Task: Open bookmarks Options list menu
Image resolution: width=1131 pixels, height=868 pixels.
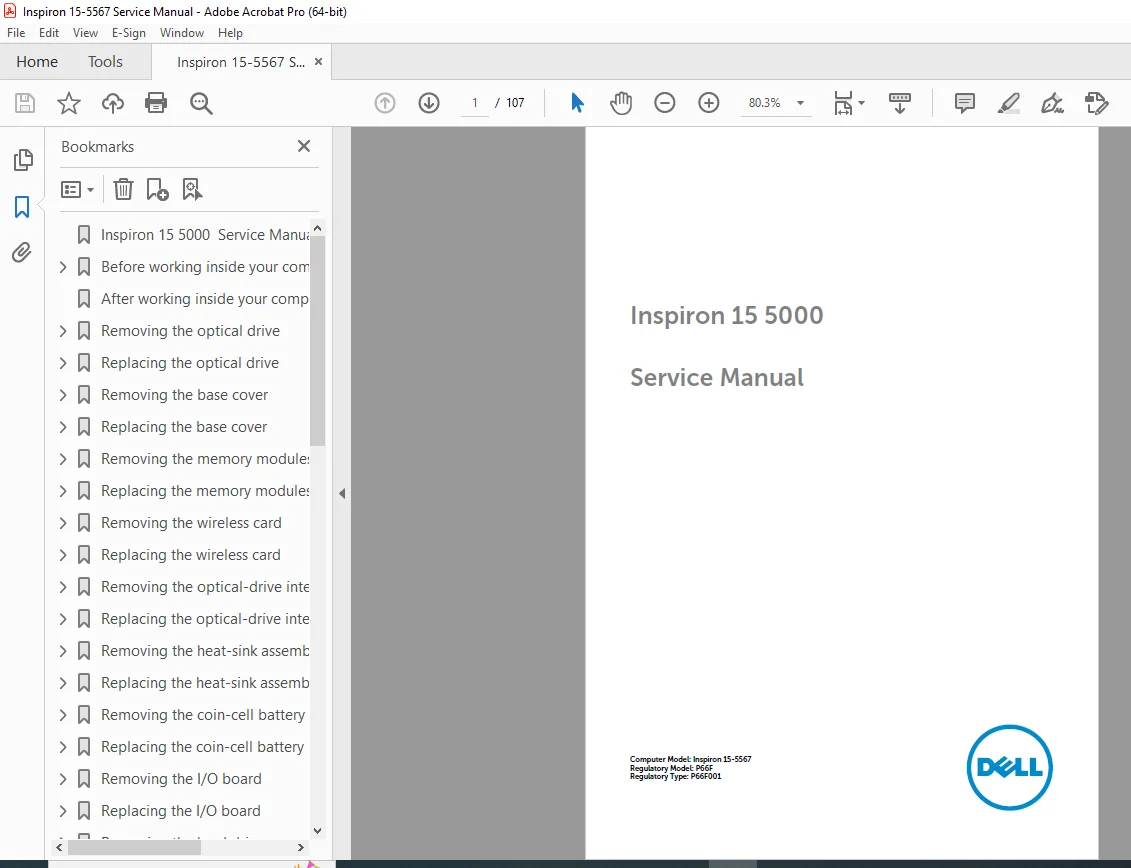Action: tap(77, 190)
